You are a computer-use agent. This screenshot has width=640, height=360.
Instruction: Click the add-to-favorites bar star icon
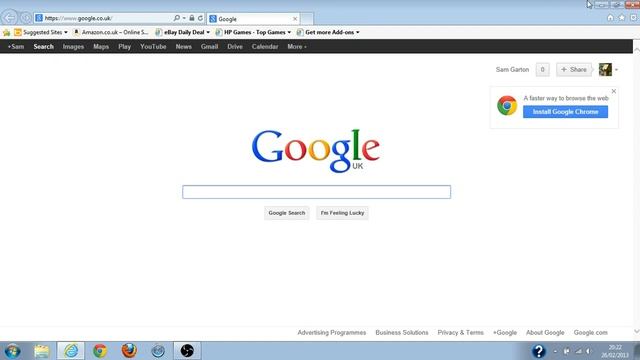(6, 32)
